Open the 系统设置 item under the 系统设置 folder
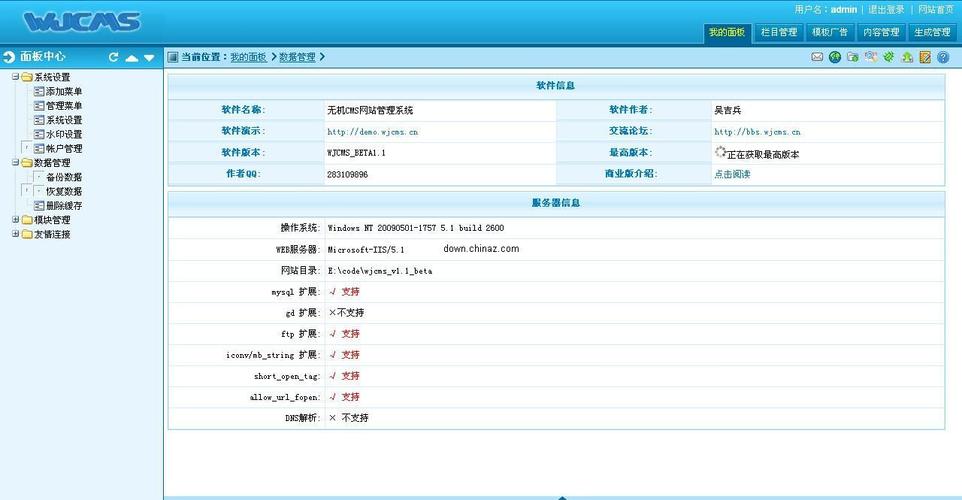 tap(64, 120)
